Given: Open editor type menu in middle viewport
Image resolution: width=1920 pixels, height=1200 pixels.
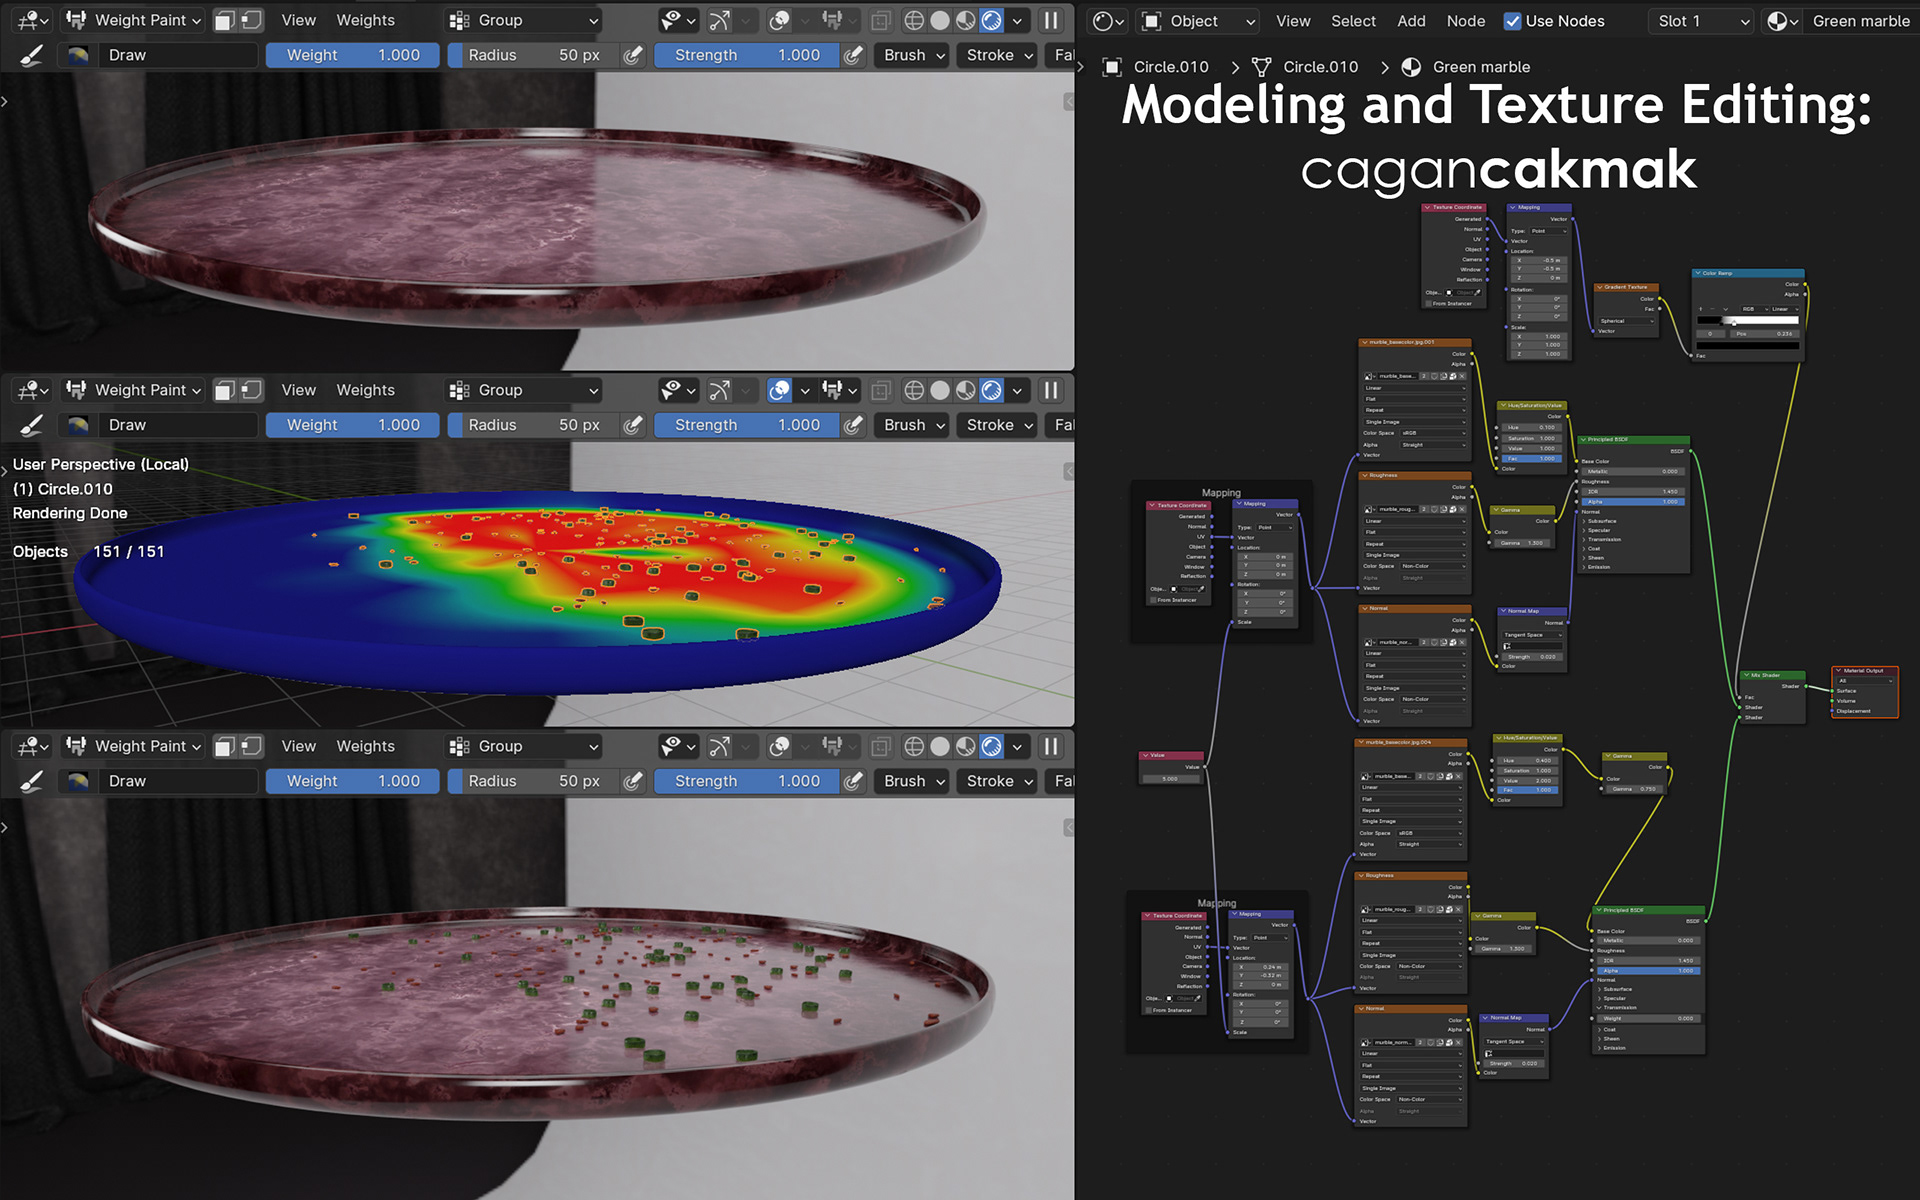Looking at the screenshot, I should pyautogui.click(x=33, y=390).
